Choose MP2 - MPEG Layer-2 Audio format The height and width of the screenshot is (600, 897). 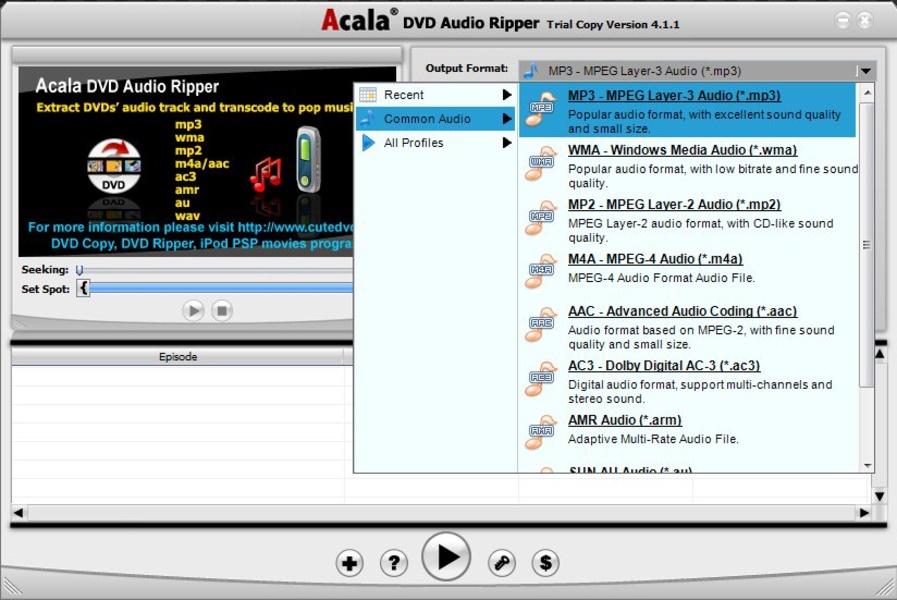[688, 219]
